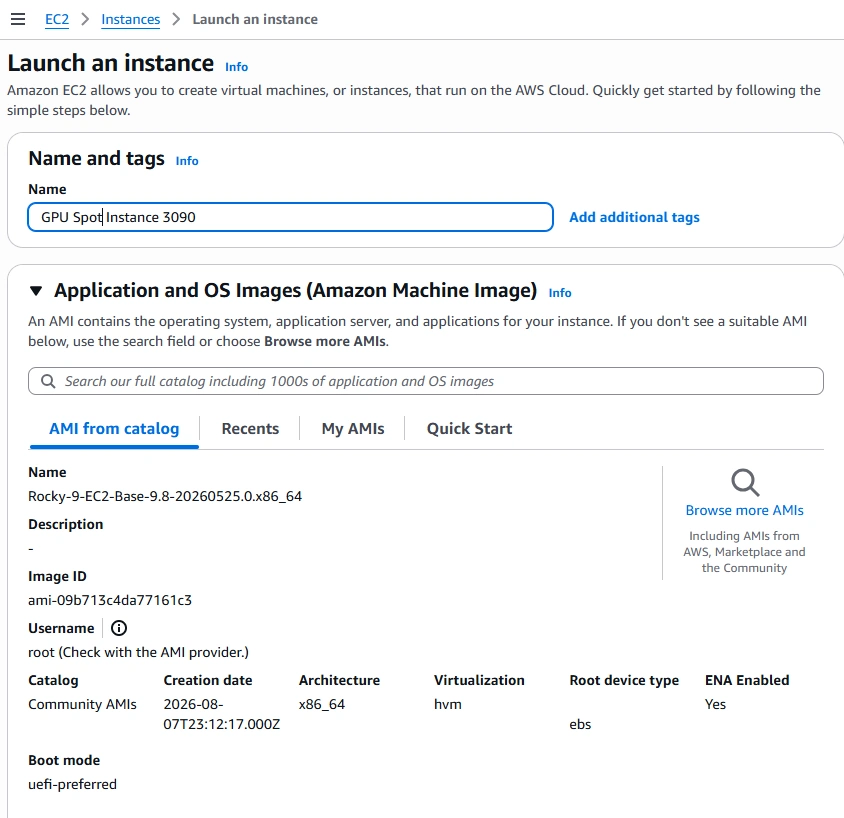Click root device type value ebs
The image size is (844, 818).
(580, 724)
